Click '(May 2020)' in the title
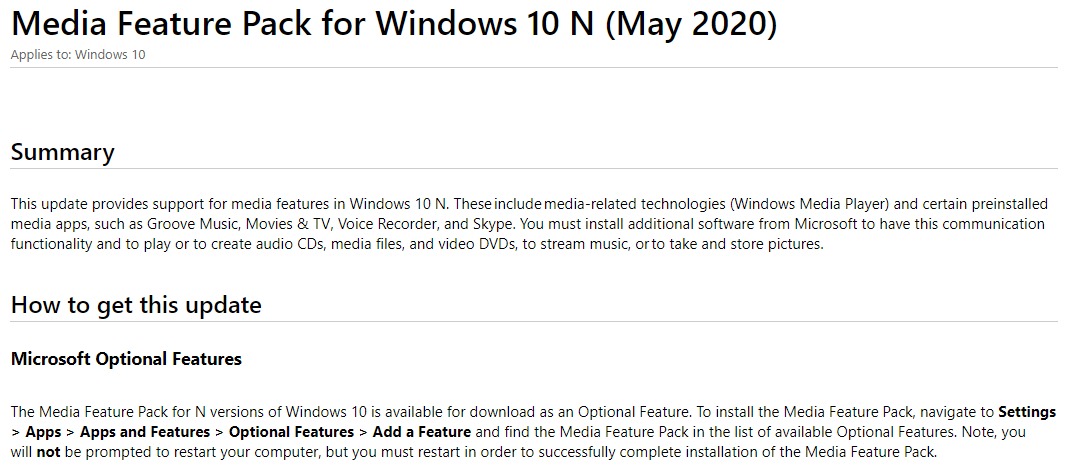 click(x=691, y=23)
